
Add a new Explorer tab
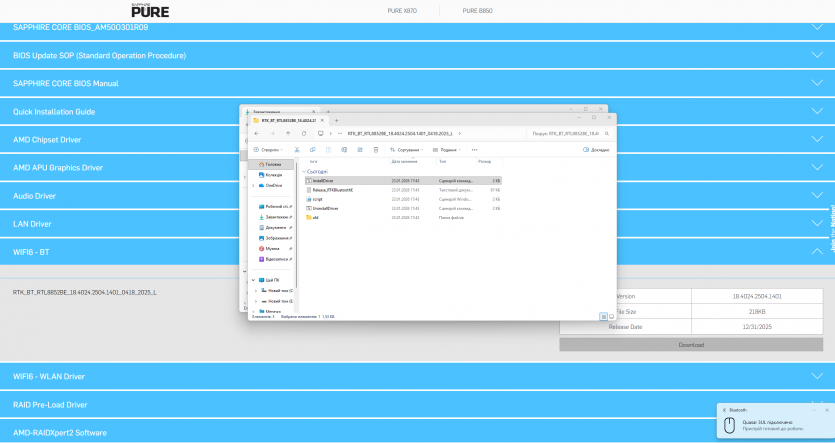(336, 120)
